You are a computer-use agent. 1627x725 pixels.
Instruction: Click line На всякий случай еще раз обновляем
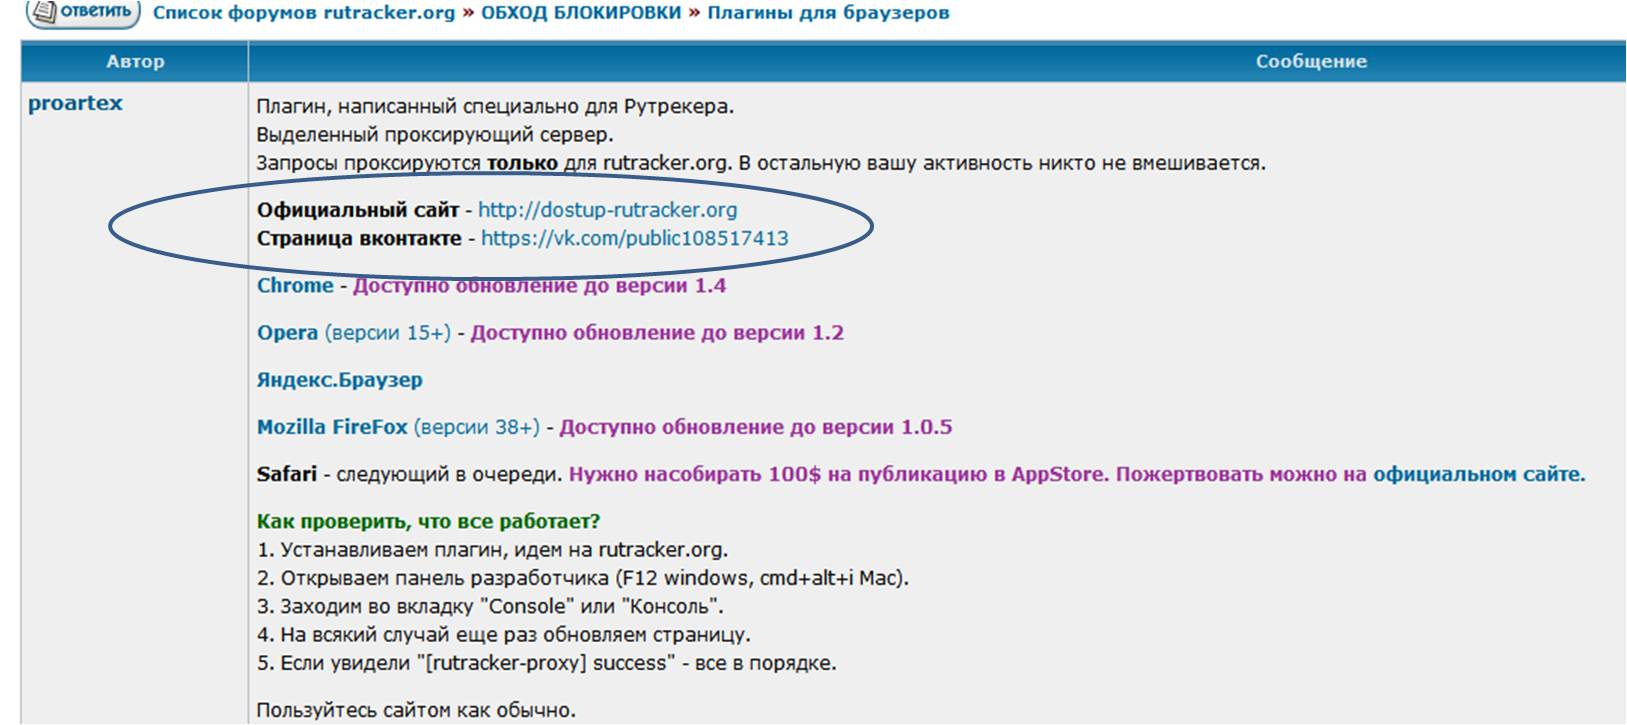[503, 635]
